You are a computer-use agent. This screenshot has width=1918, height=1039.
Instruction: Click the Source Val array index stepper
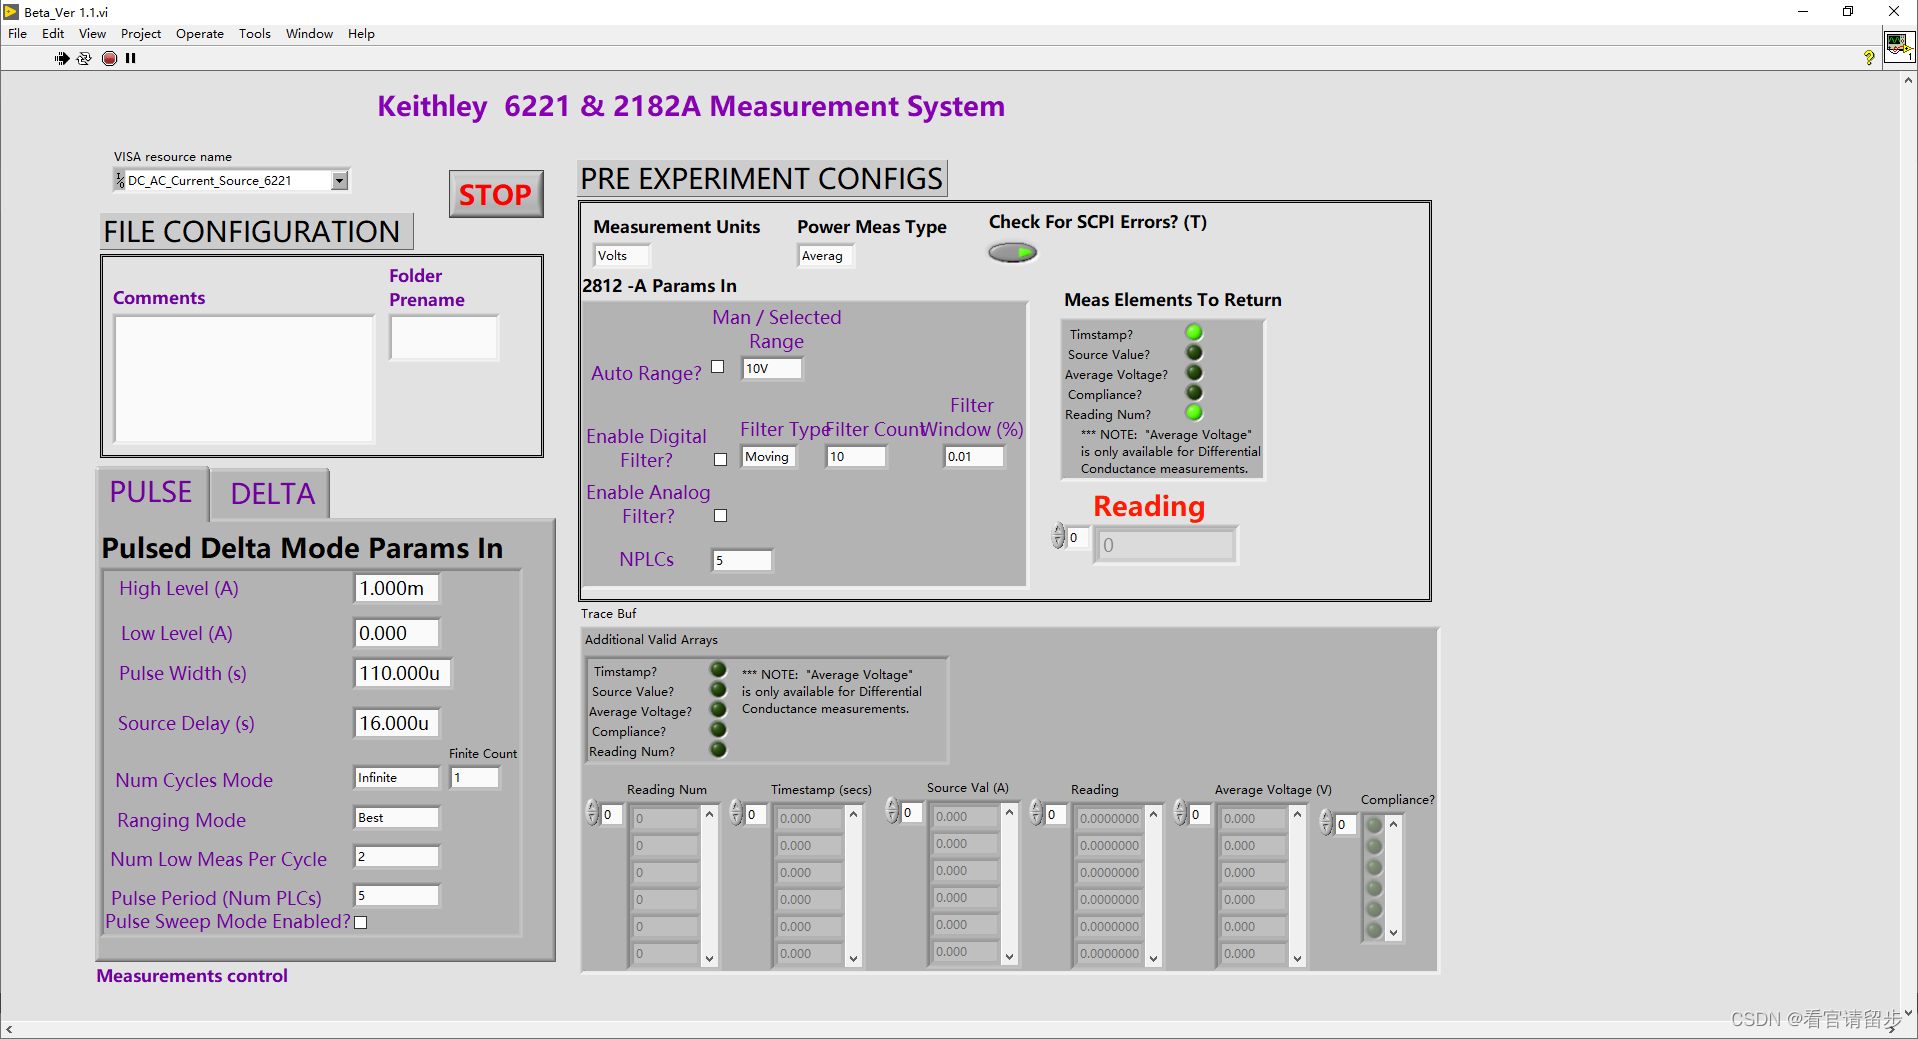point(892,811)
